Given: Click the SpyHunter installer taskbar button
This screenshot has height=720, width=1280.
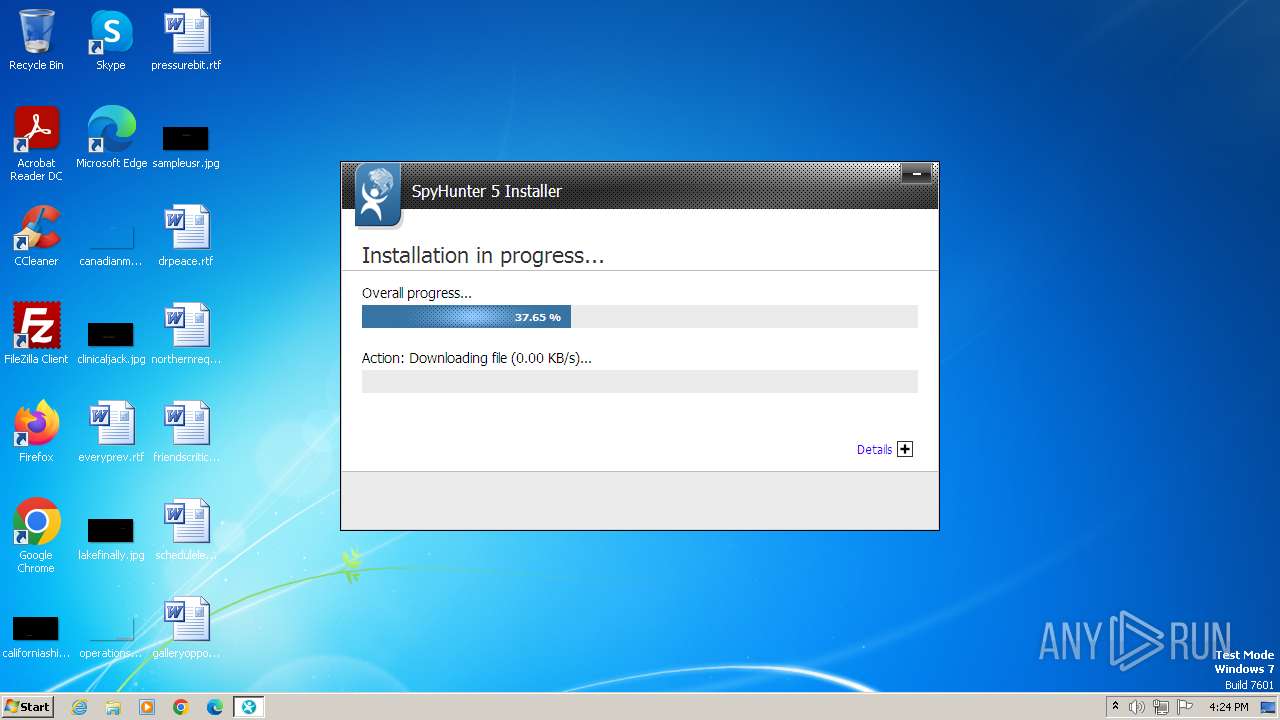Looking at the screenshot, I should point(249,707).
